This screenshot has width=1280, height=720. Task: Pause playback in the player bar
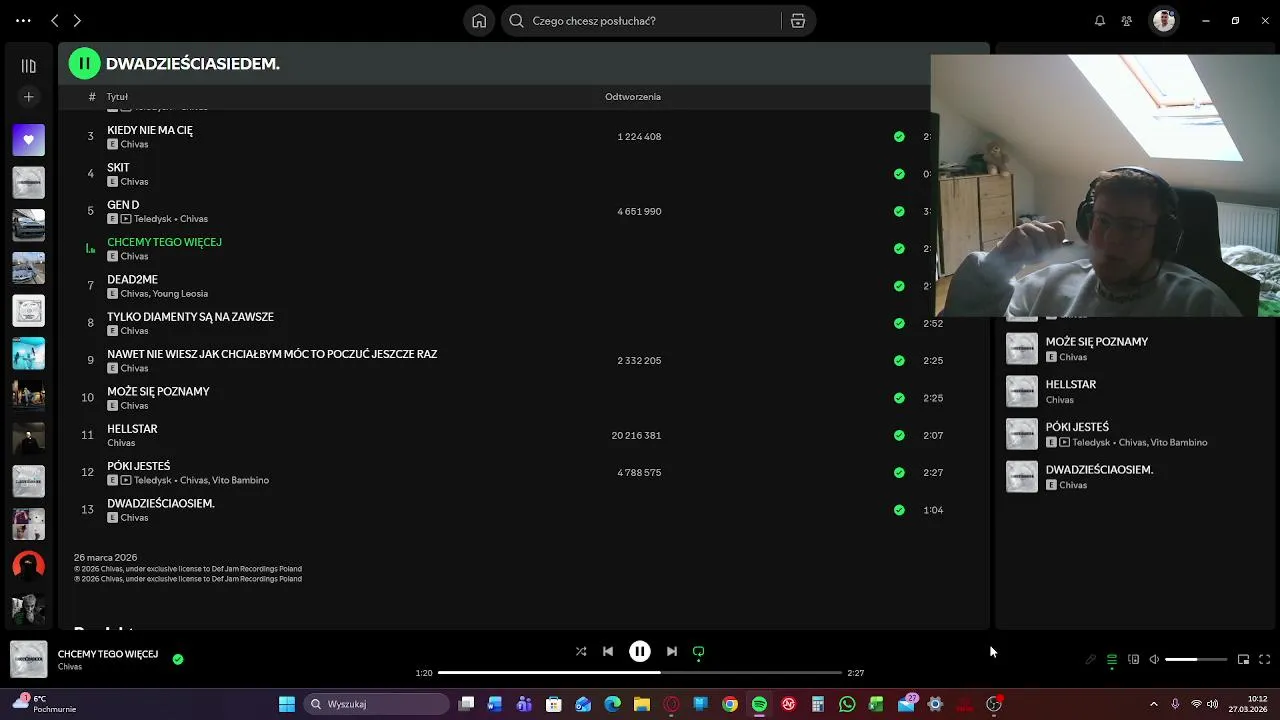pos(640,651)
